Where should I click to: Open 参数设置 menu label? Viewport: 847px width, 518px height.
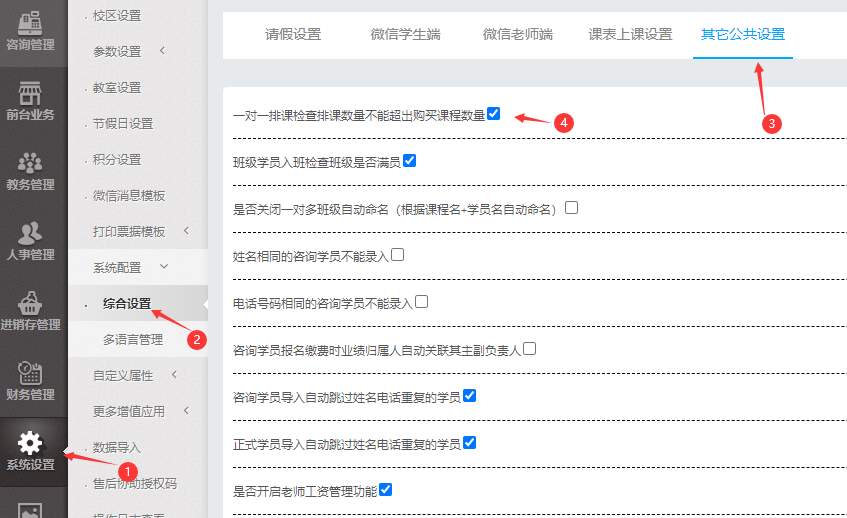117,51
